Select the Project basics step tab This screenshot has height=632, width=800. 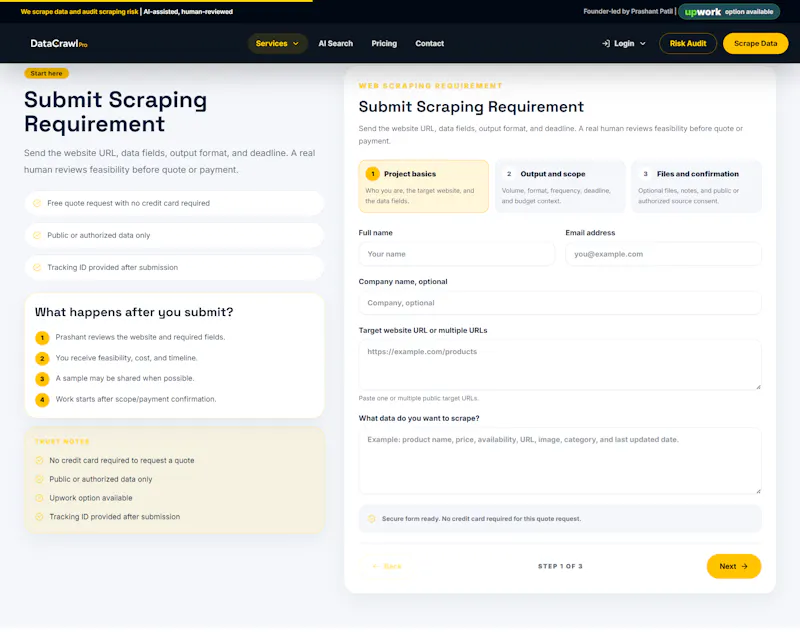coord(423,186)
